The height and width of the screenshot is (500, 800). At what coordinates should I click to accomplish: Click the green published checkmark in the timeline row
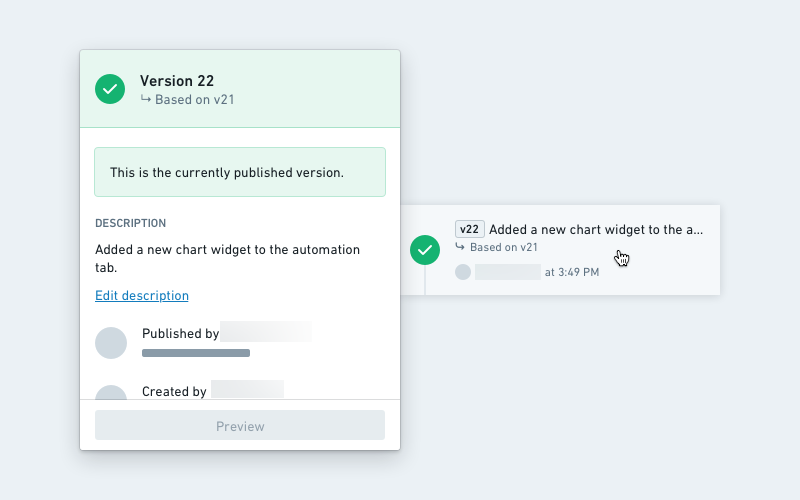pyautogui.click(x=425, y=250)
